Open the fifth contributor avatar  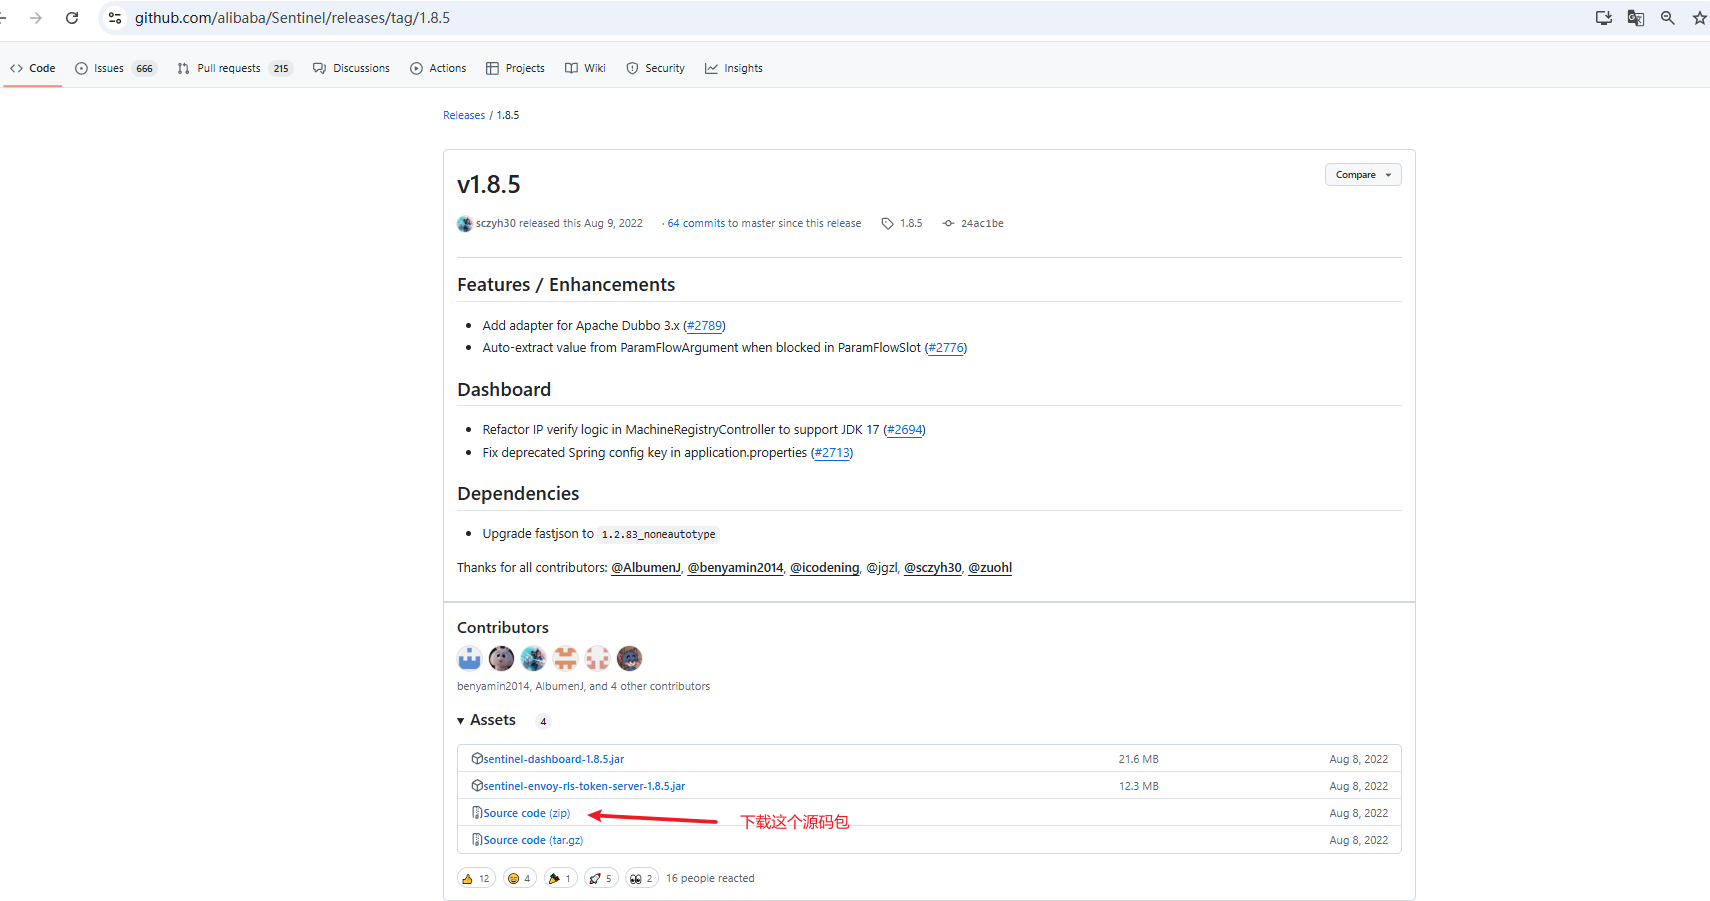pyautogui.click(x=597, y=658)
